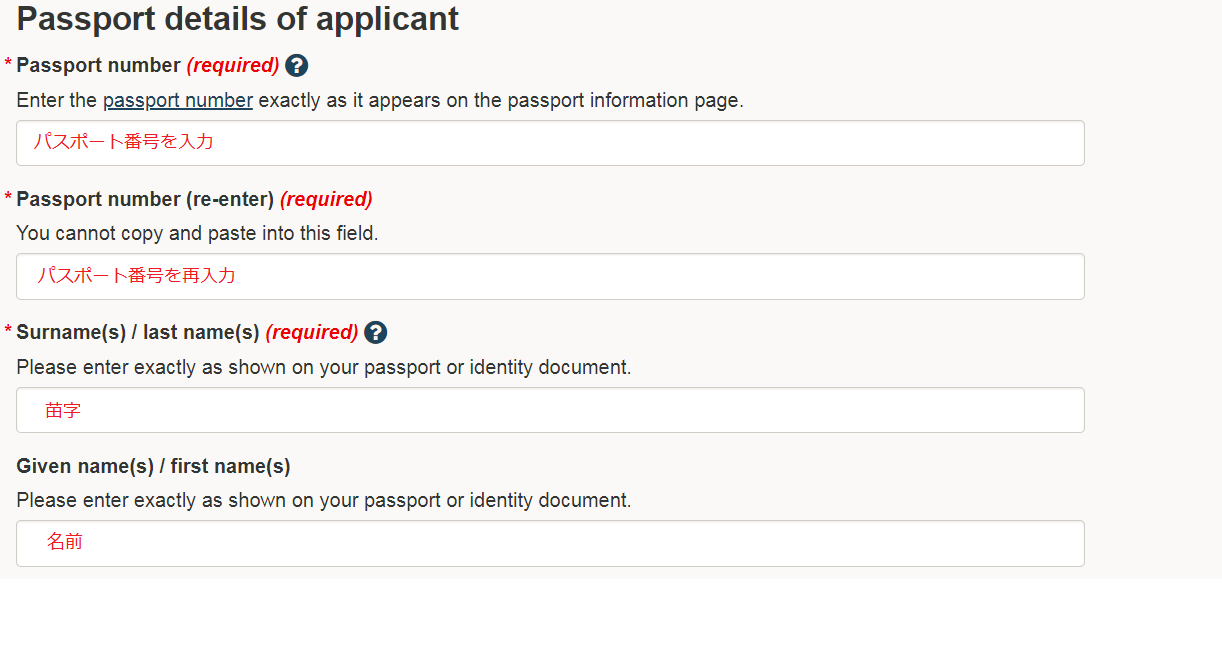Focus the Passport number re-enter input field

coord(550,276)
